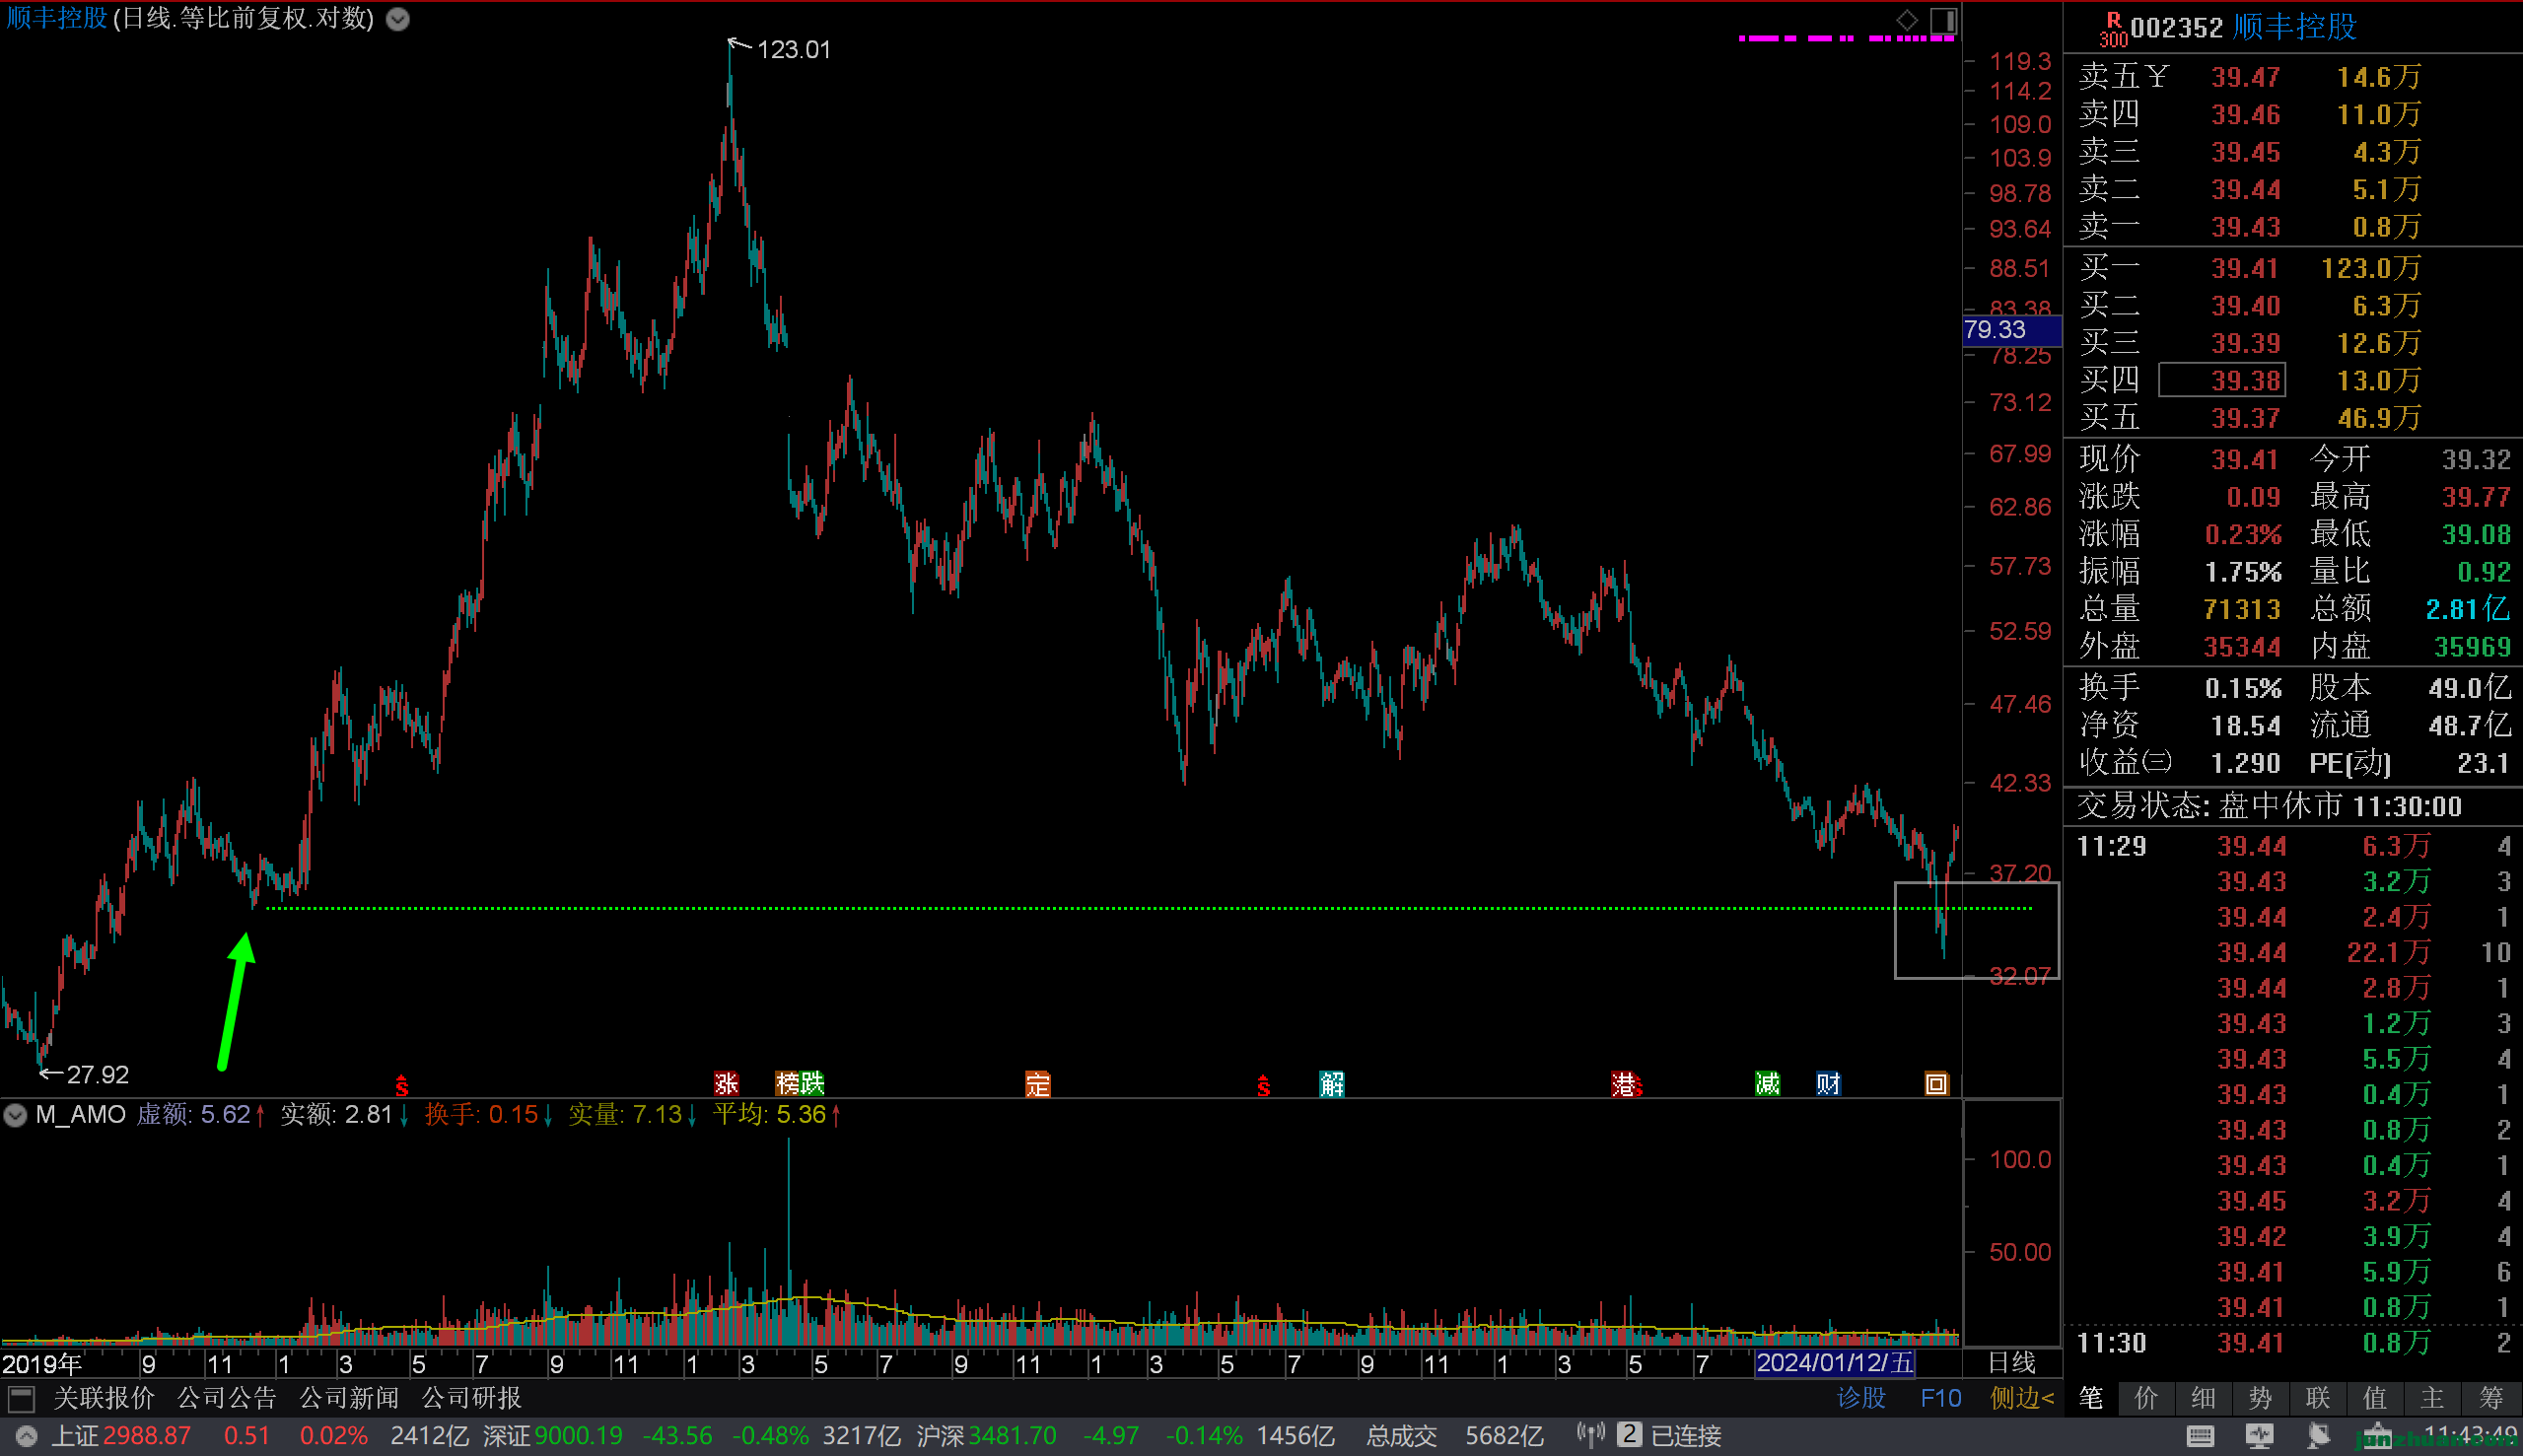Toggle the side panel layout icon above the chart
The width and height of the screenshot is (2523, 1456).
click(x=1943, y=20)
